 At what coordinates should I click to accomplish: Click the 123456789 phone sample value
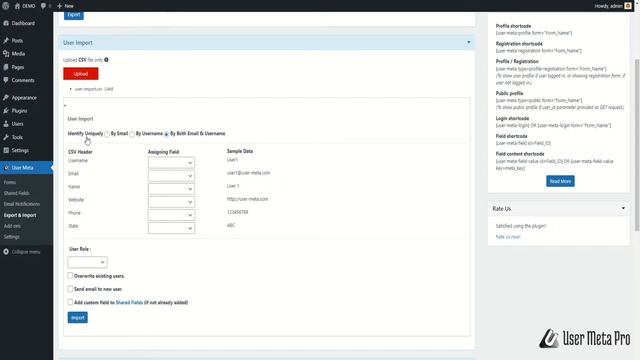[x=238, y=212]
